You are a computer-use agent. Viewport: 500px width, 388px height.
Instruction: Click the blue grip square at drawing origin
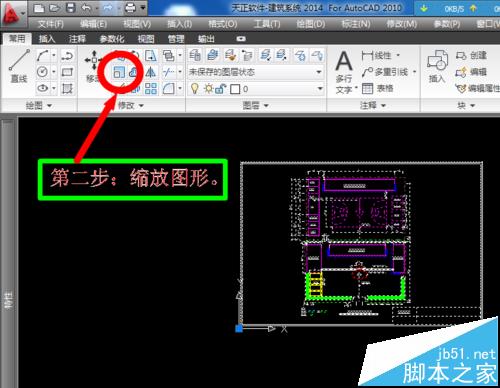pyautogui.click(x=239, y=328)
